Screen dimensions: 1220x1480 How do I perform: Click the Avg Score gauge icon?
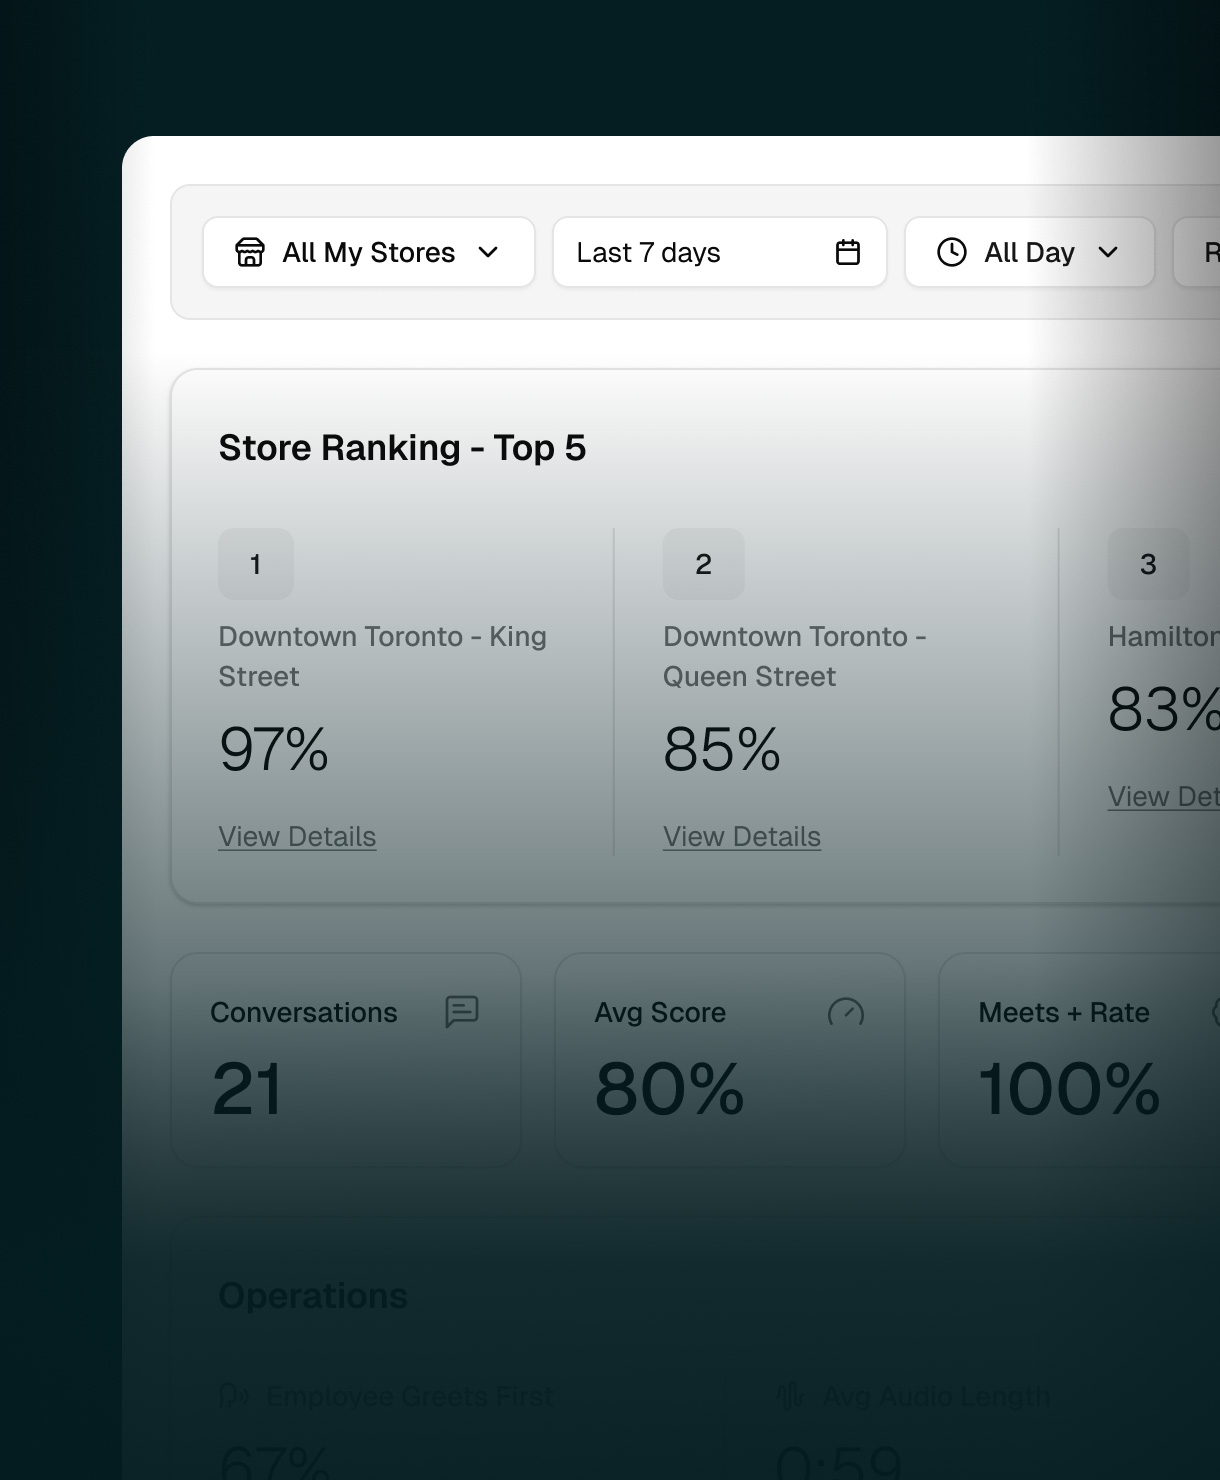(x=846, y=1012)
